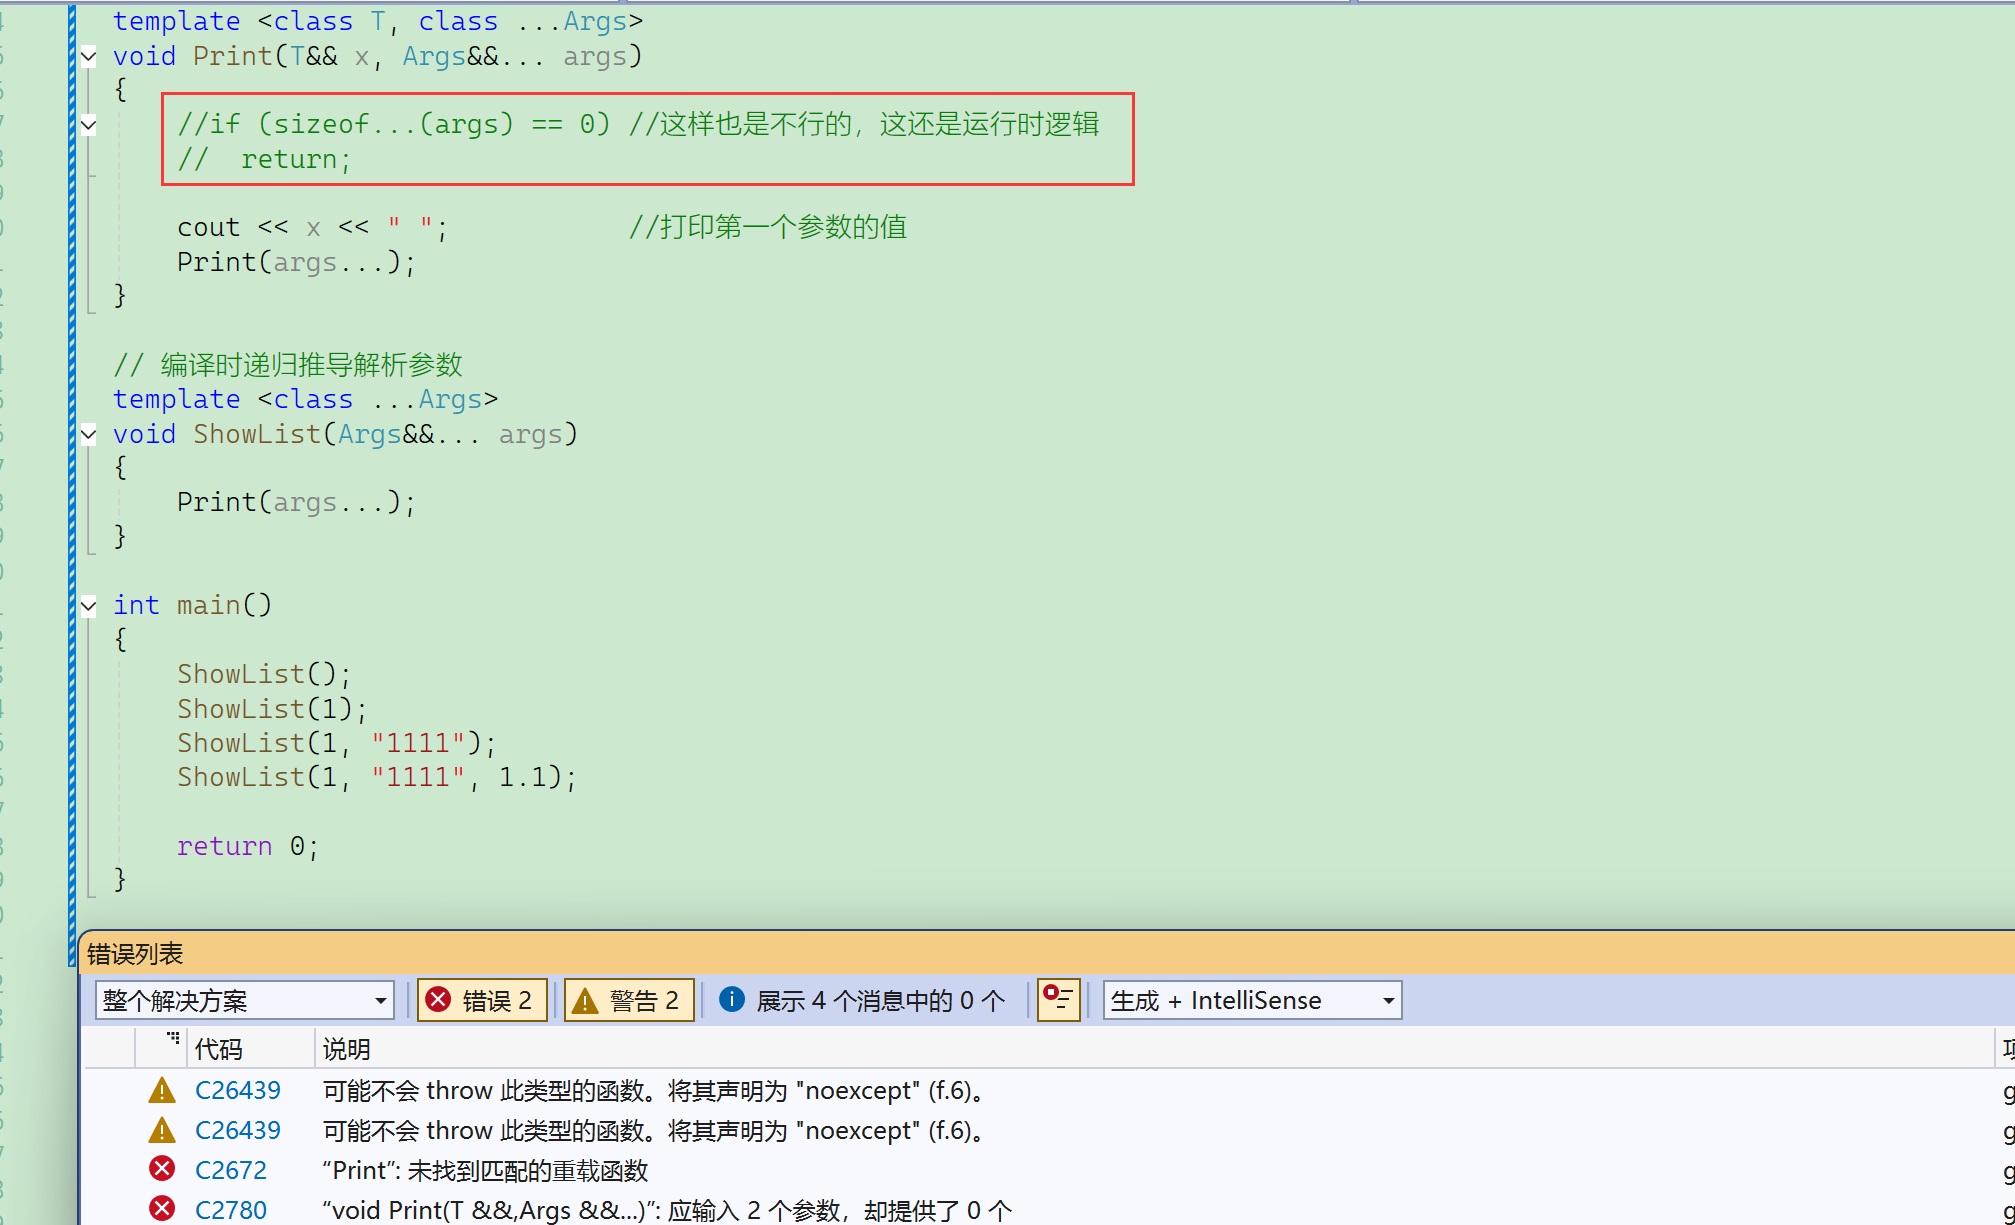Toggle the 警告 2 warnings filter

(644, 1000)
